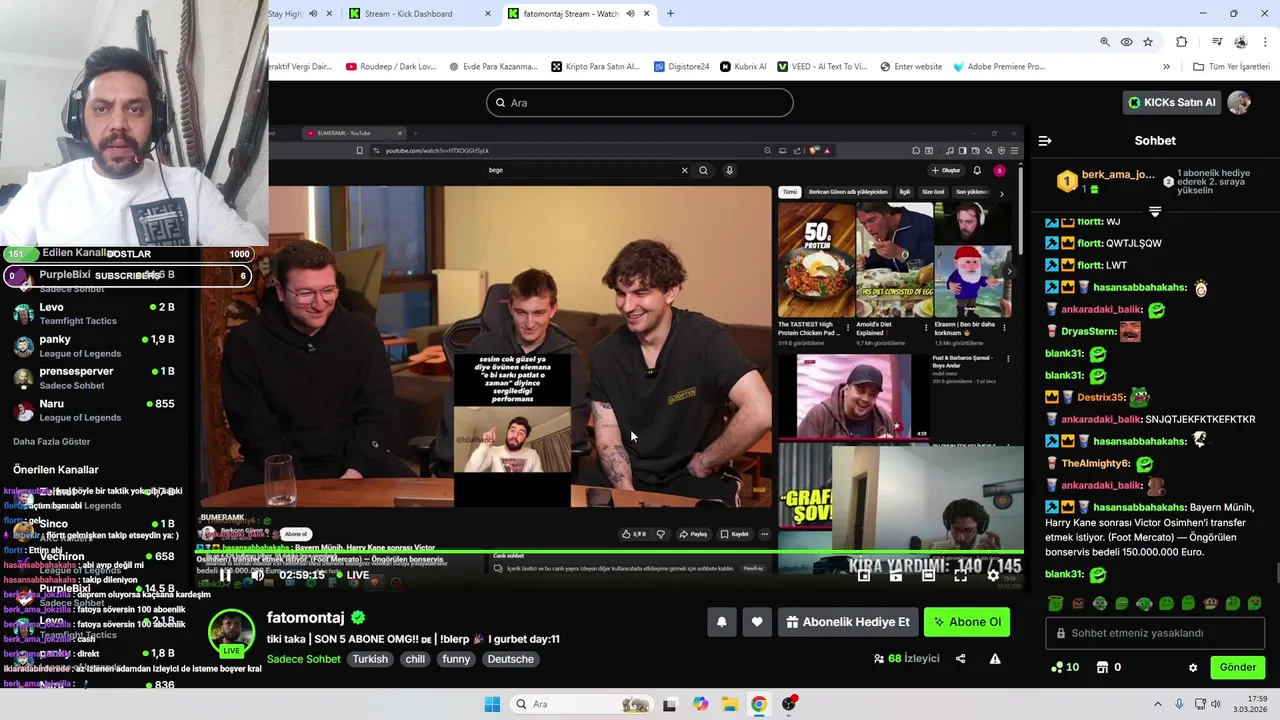This screenshot has width=1280, height=720.
Task: Open chat settings gear icon
Action: coord(1193,667)
